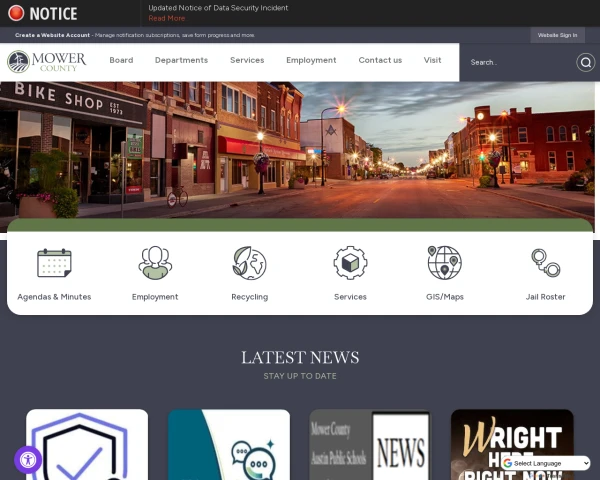Open the Wright Here Right Now thumbnail
The image size is (600, 480).
point(512,444)
